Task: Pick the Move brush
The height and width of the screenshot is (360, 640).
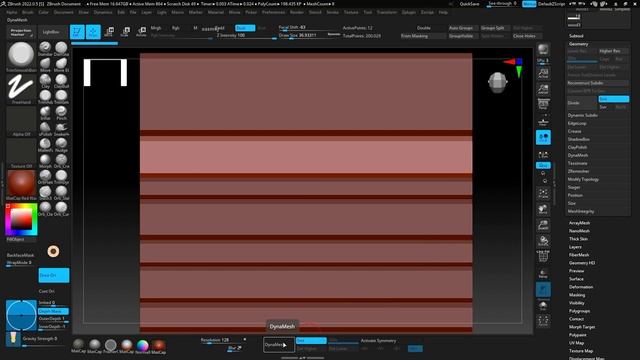Action: pos(45,64)
